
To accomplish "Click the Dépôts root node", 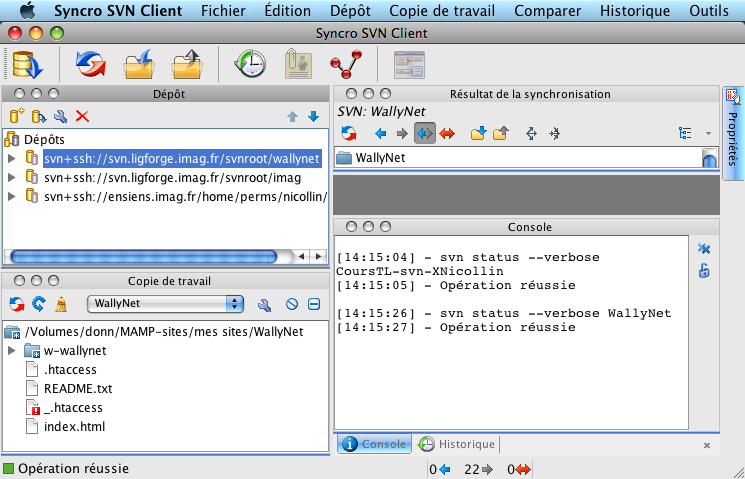I will tap(44, 140).
